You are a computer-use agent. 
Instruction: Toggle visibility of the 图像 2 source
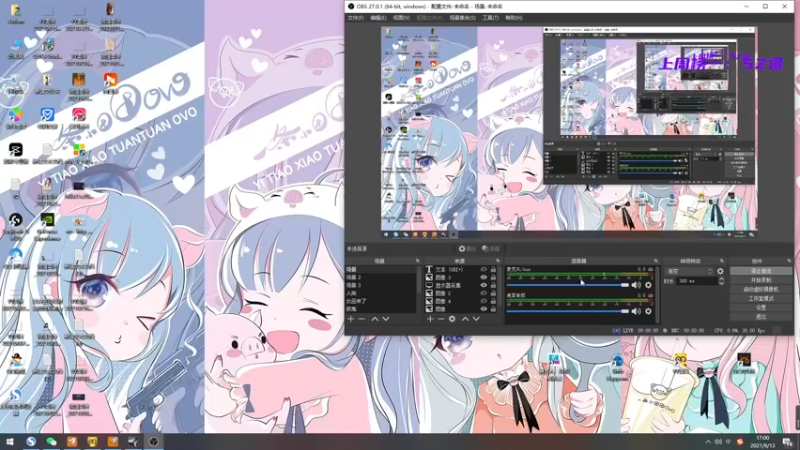coord(483,293)
